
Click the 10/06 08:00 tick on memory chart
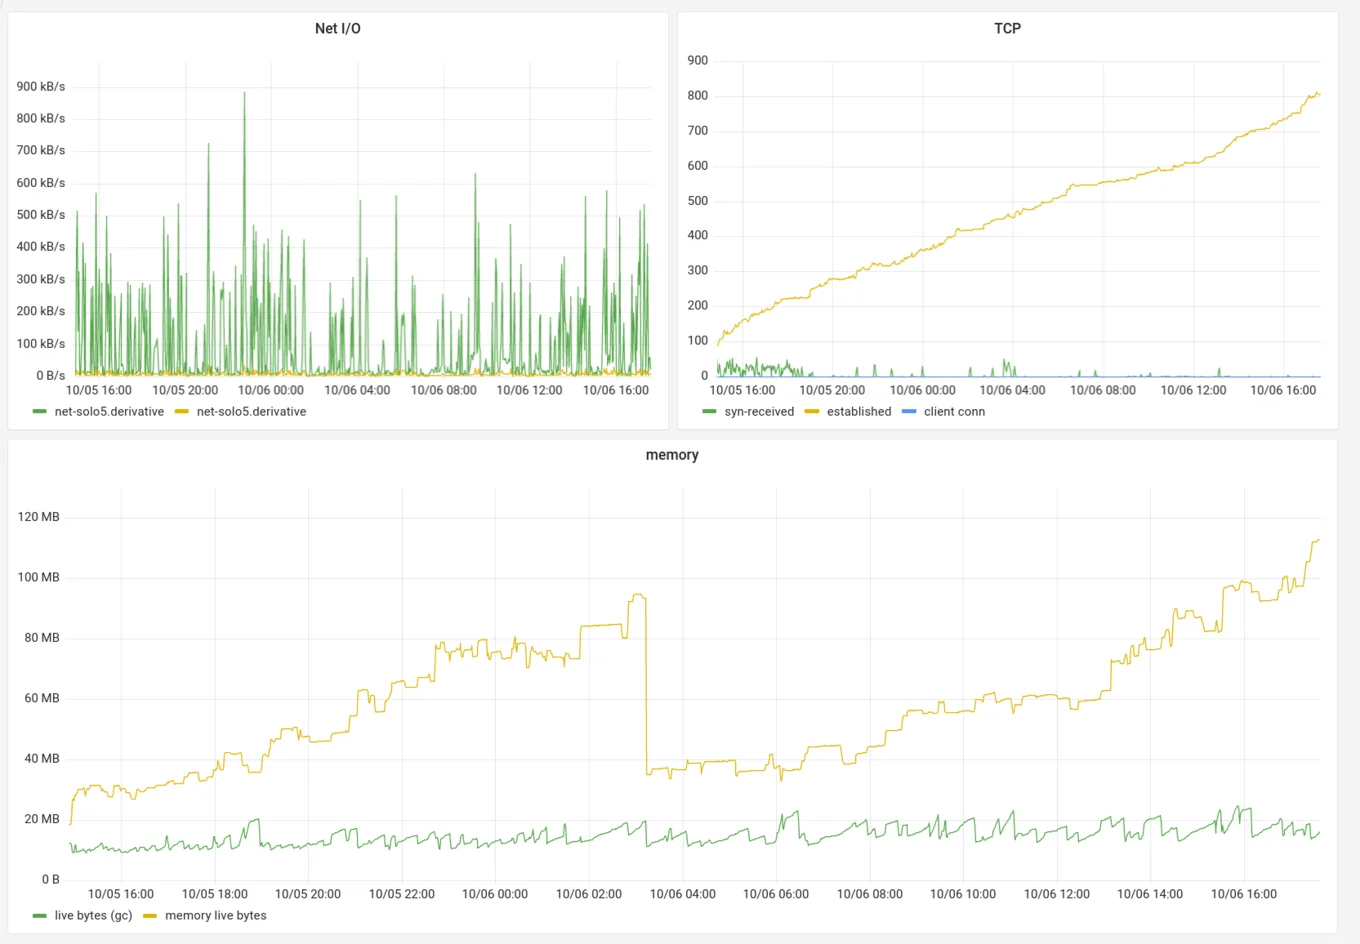pyautogui.click(x=869, y=893)
